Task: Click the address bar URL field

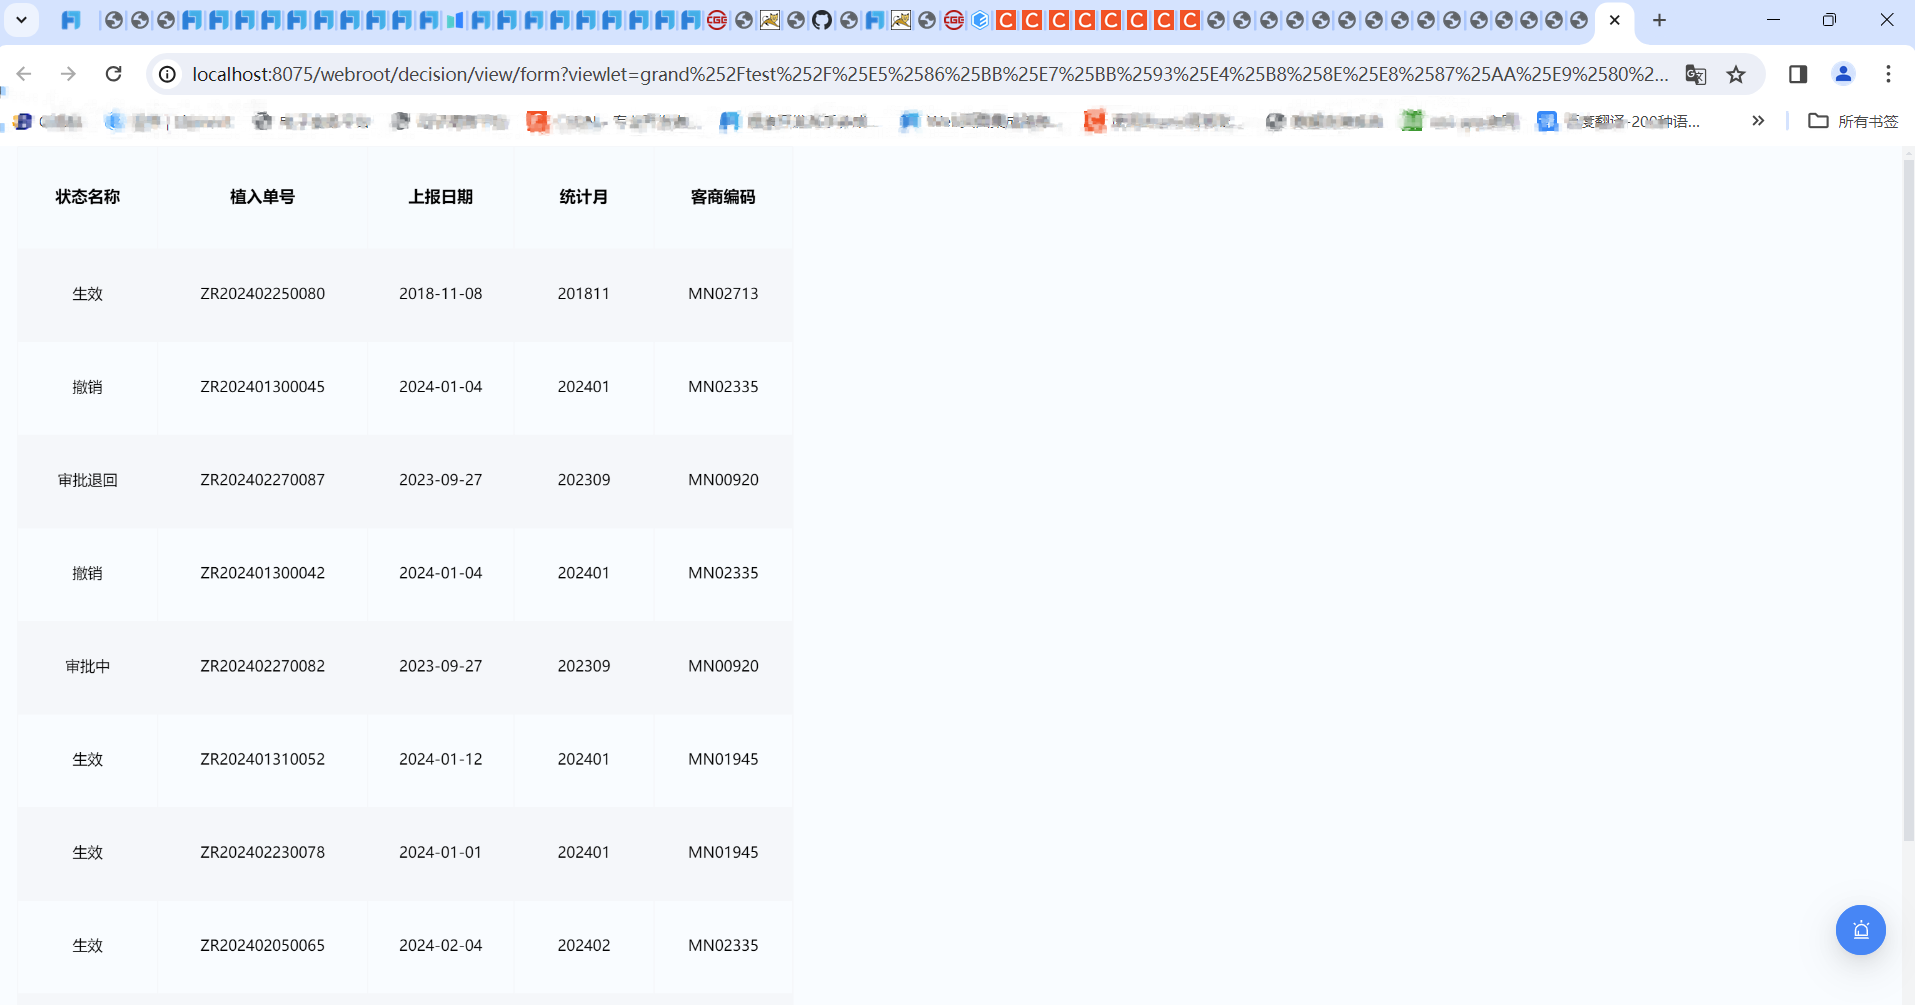Action: point(930,74)
